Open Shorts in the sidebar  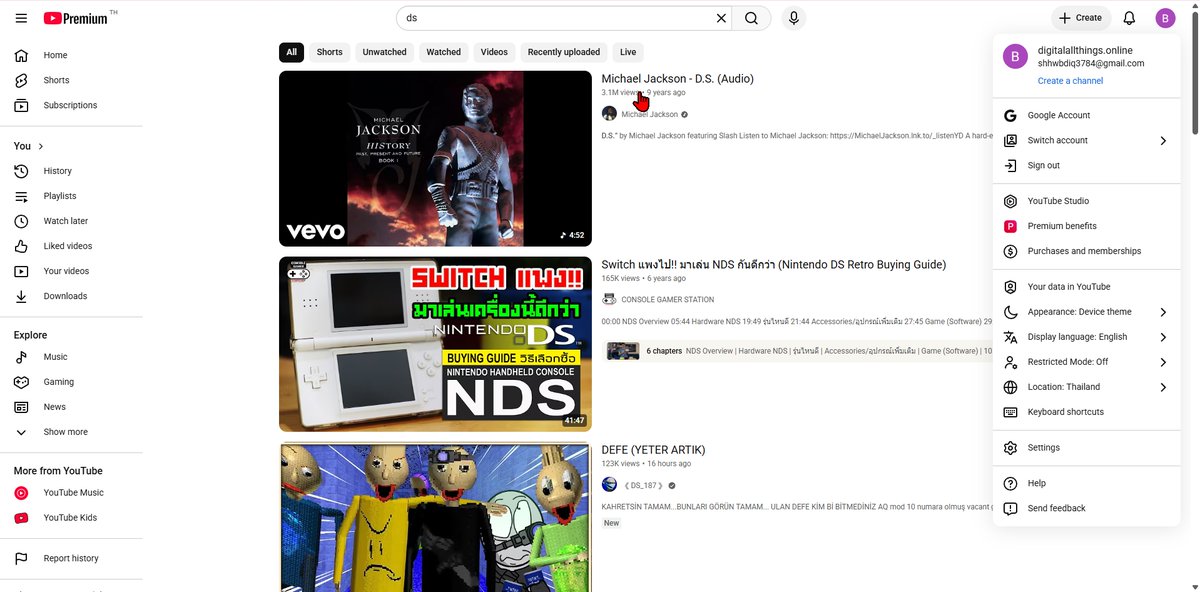tap(70, 80)
